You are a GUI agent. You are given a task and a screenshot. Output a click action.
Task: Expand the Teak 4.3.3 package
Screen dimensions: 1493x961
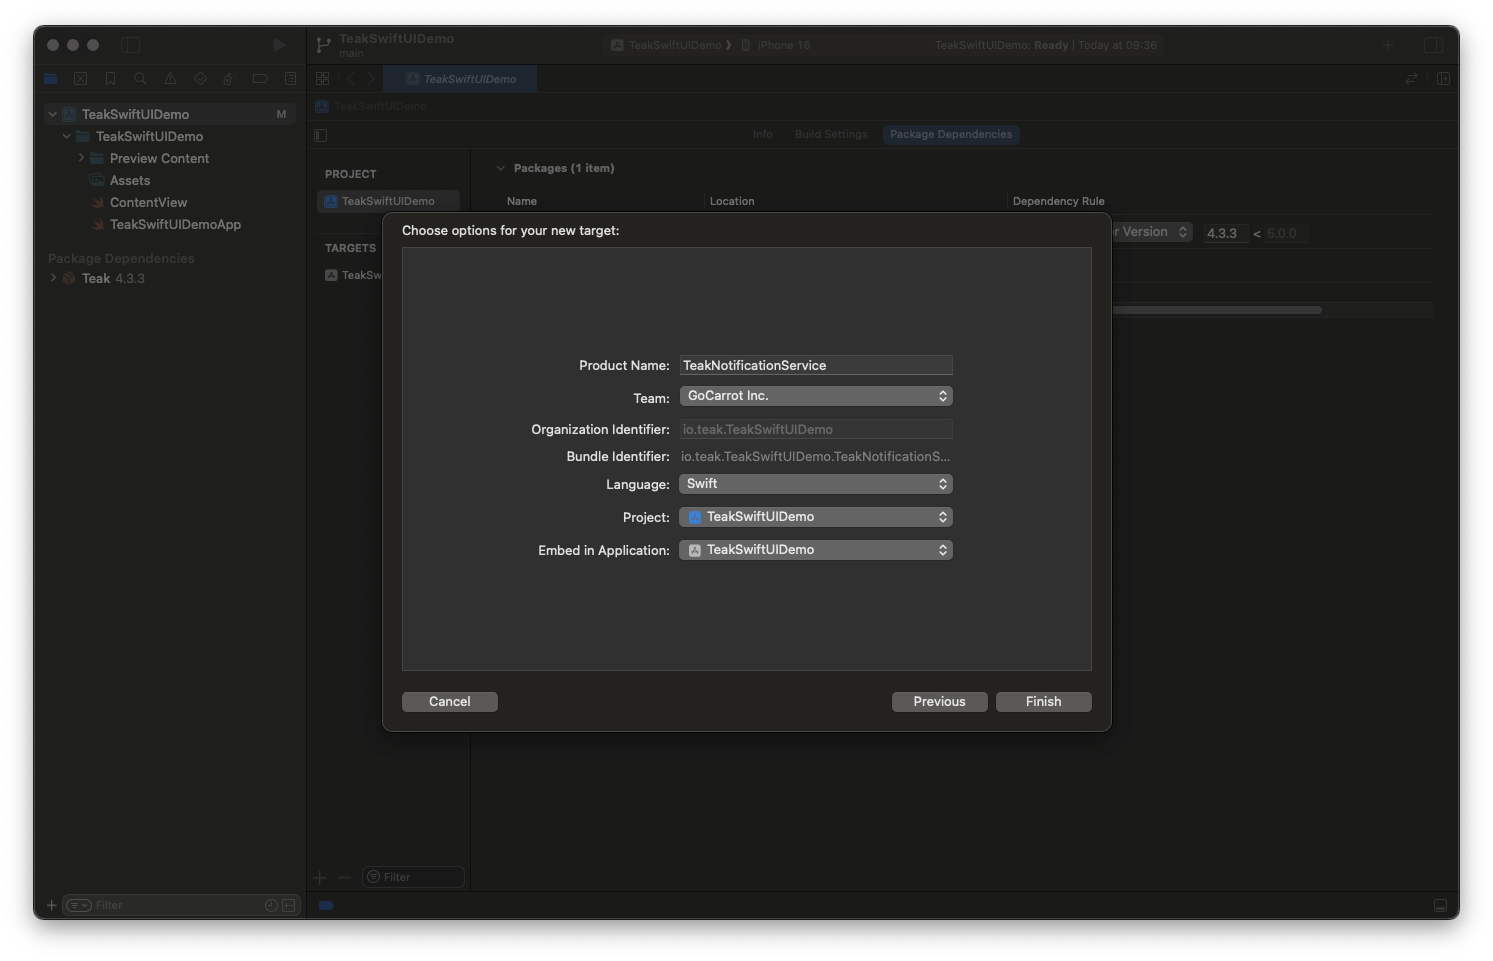pyautogui.click(x=53, y=278)
